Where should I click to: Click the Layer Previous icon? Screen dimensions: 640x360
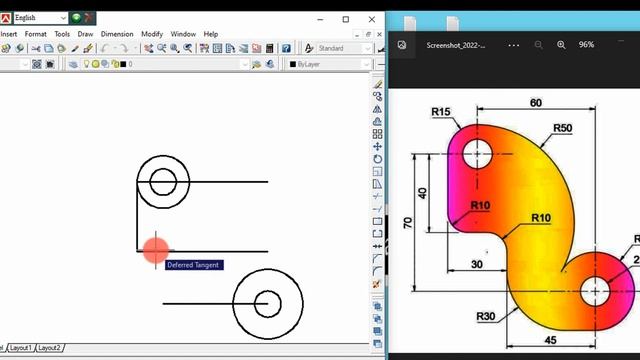270,64
